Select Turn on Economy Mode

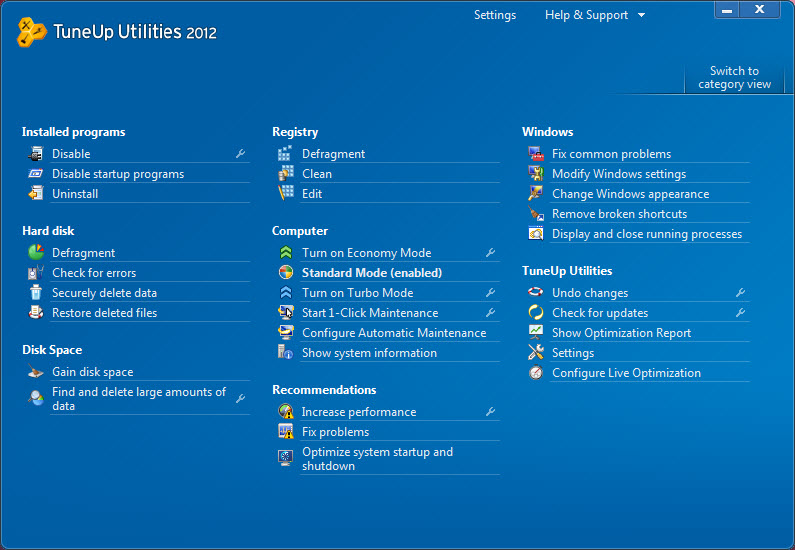pos(367,252)
